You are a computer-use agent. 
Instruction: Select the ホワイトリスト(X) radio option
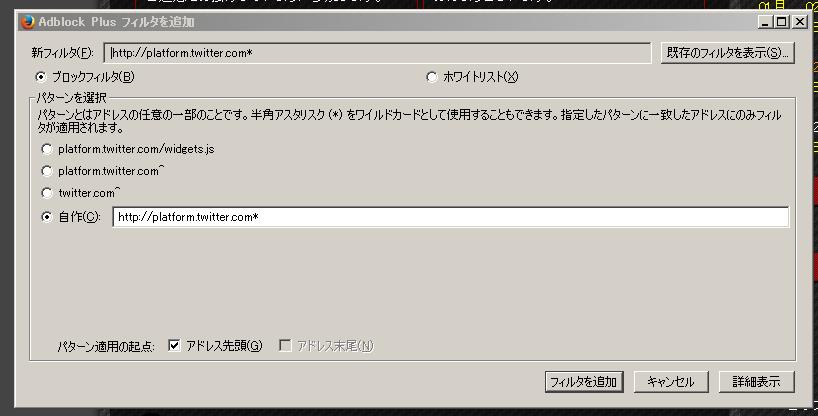coord(431,77)
